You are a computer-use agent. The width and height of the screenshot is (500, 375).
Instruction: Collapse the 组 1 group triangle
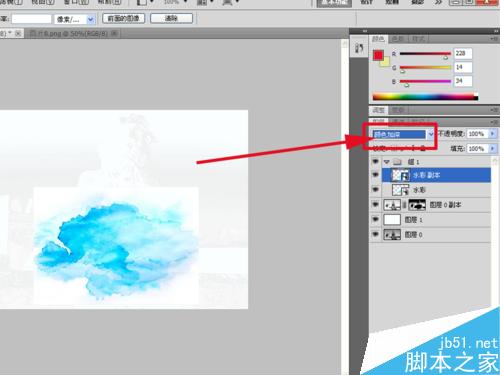tap(387, 162)
